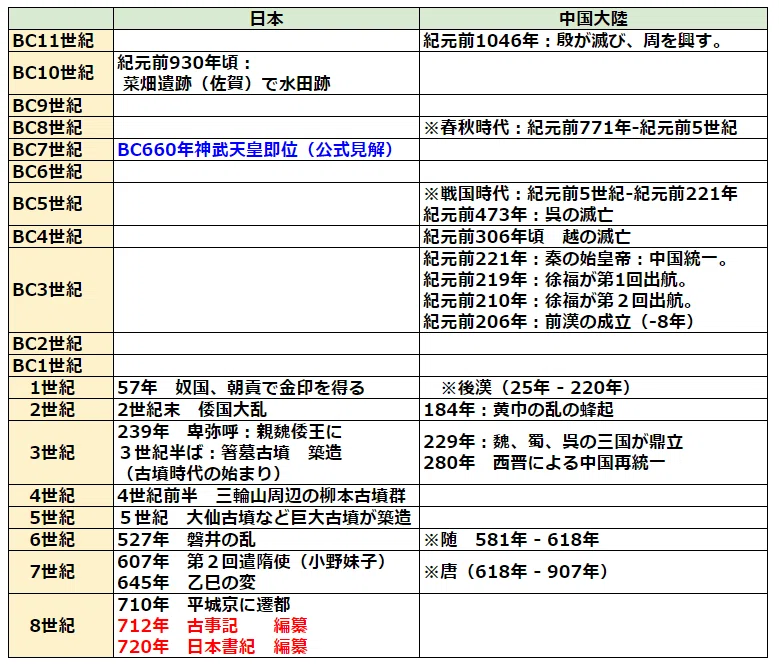
Task: Click red 720年 日本書紀 編纂 line
Action: (213, 647)
